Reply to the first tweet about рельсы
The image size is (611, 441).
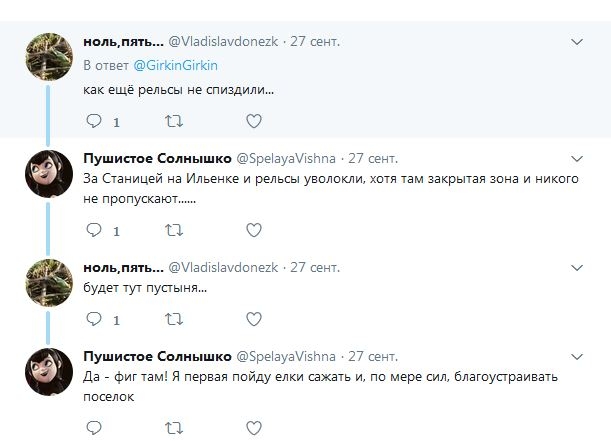pyautogui.click(x=95, y=122)
